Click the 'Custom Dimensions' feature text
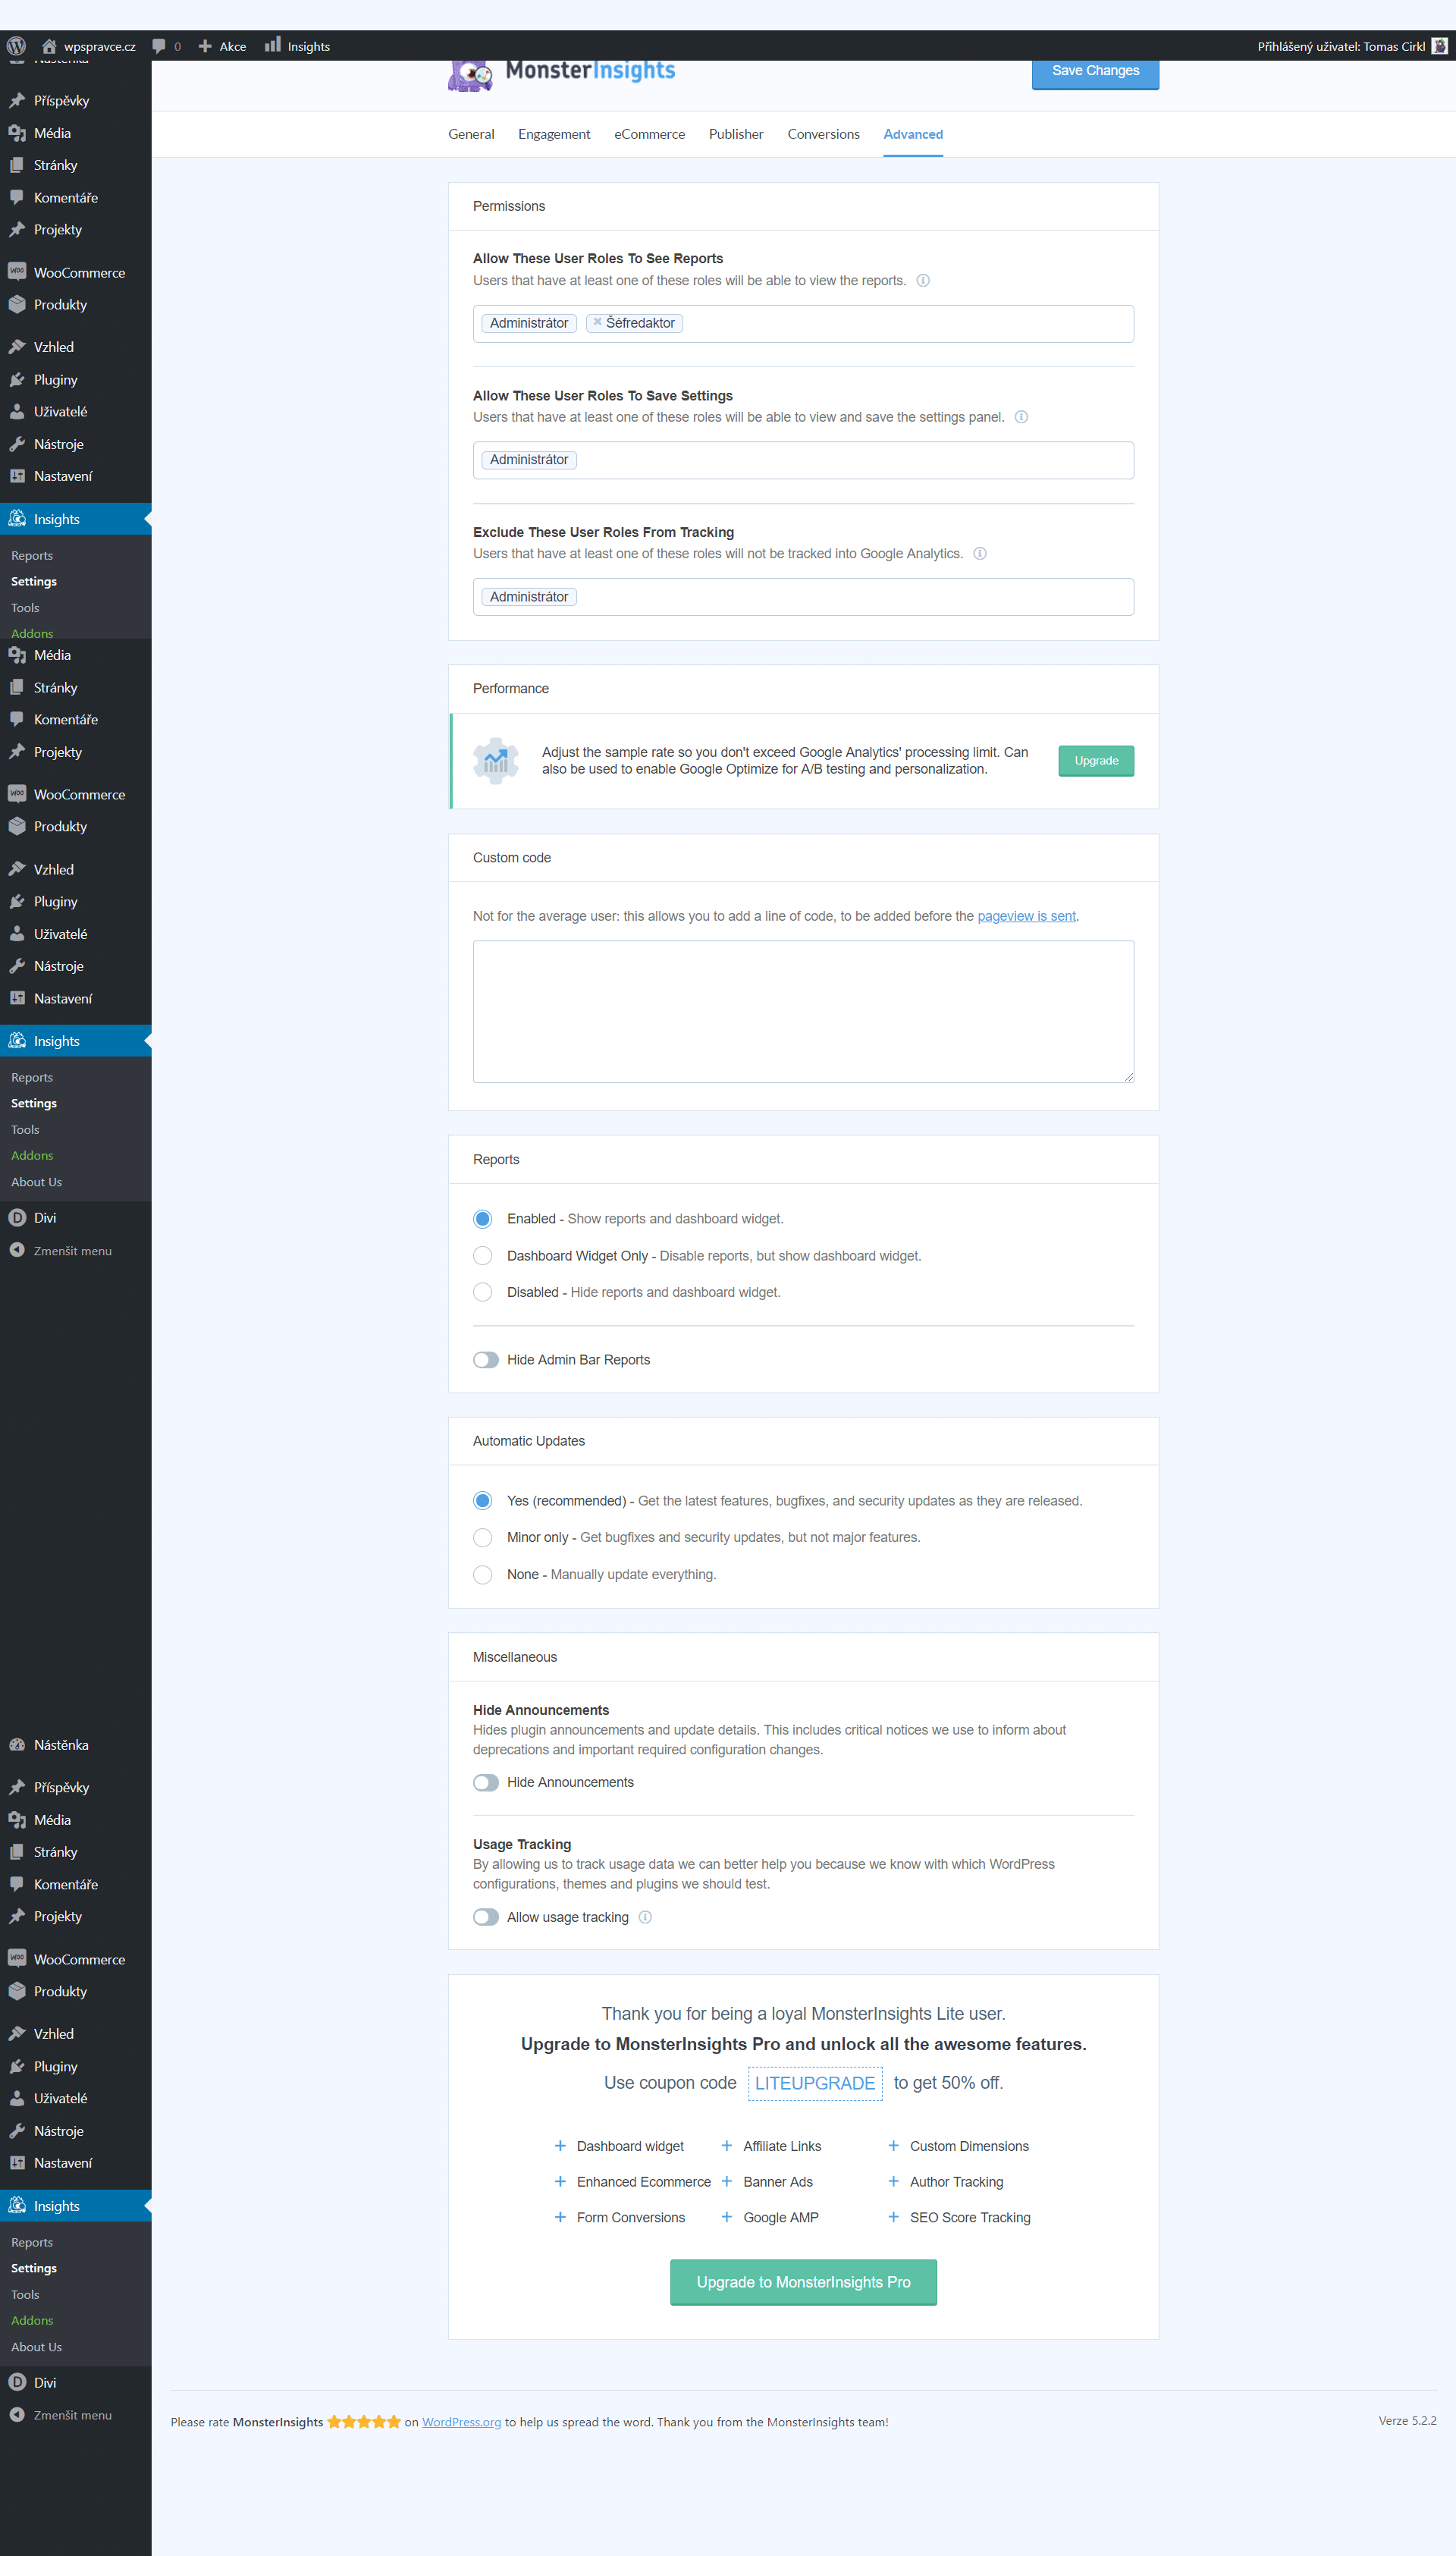The image size is (1456, 2556). pos(969,2146)
